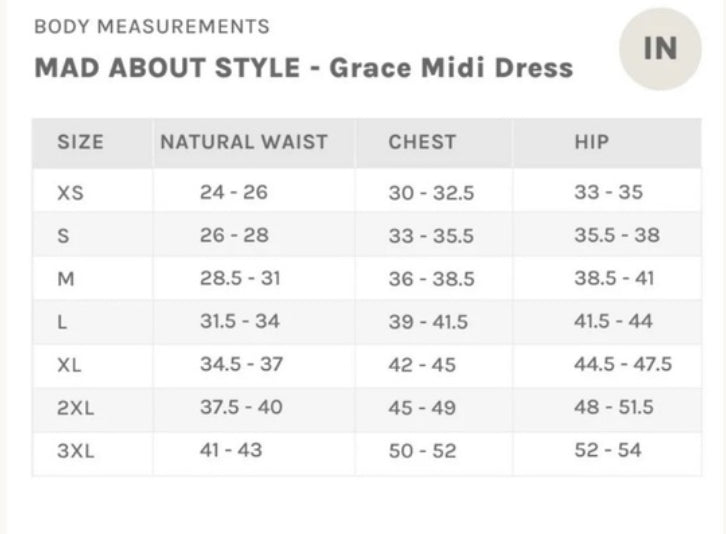The width and height of the screenshot is (726, 534).
Task: Click the XL size row label
Action: [x=69, y=365]
